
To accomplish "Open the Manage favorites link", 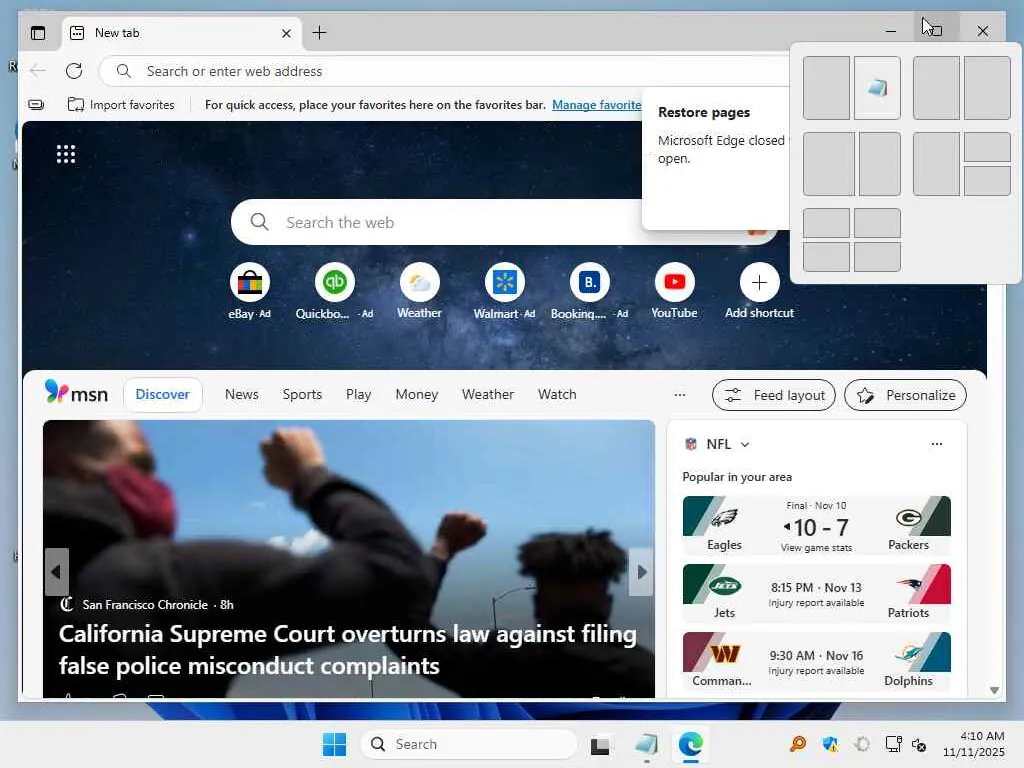I will point(596,104).
